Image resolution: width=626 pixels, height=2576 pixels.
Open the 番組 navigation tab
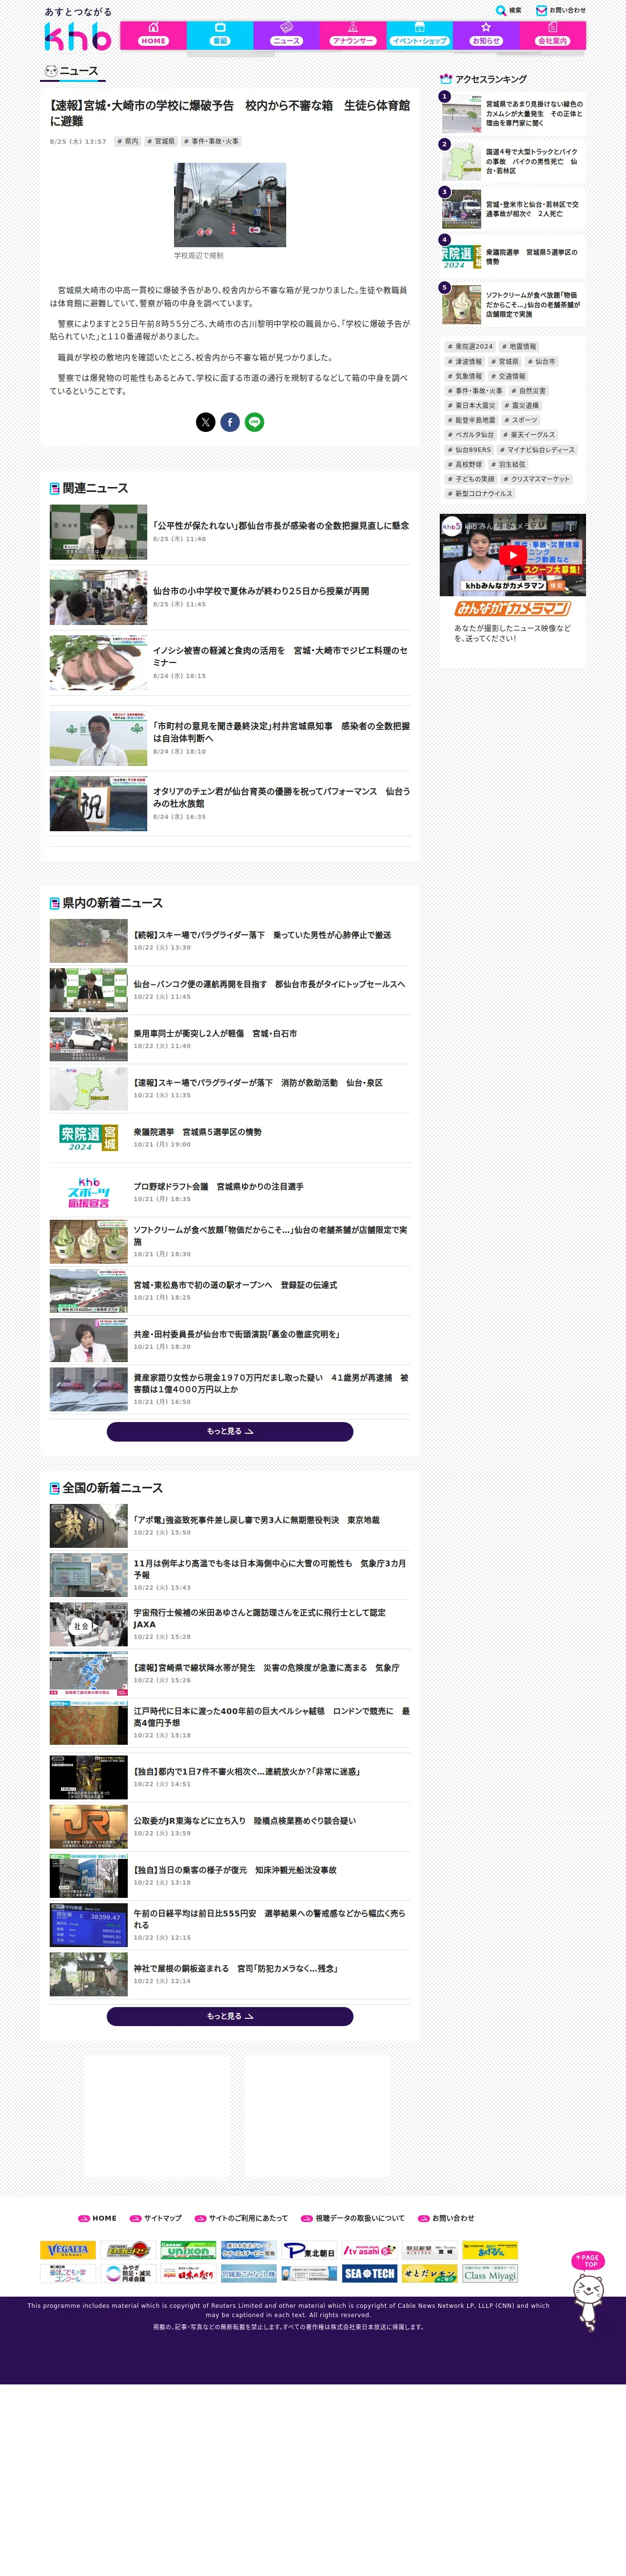220,35
